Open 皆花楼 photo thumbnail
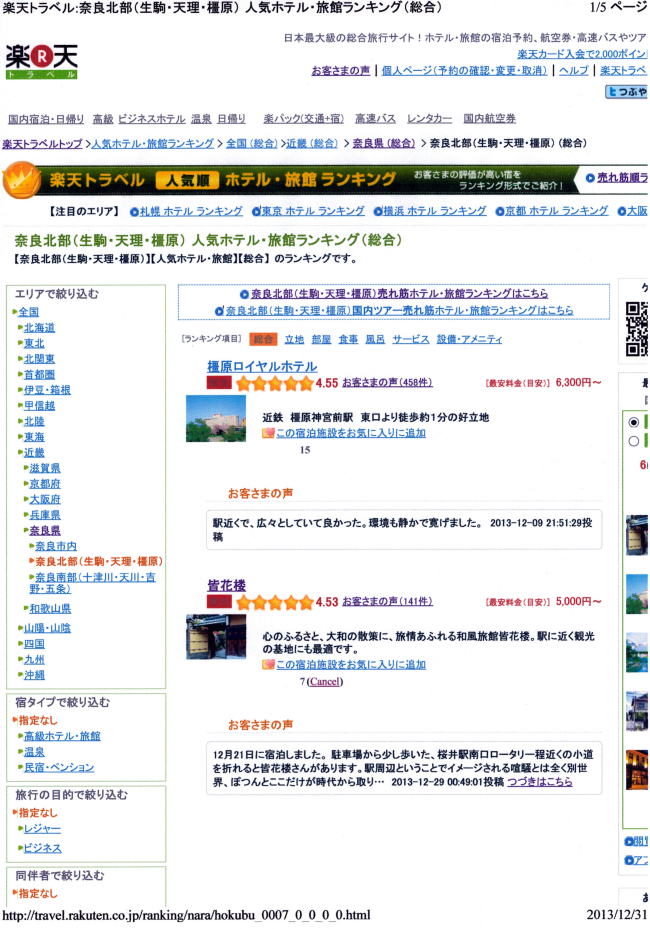Viewport: 650px width, 929px height. click(216, 637)
